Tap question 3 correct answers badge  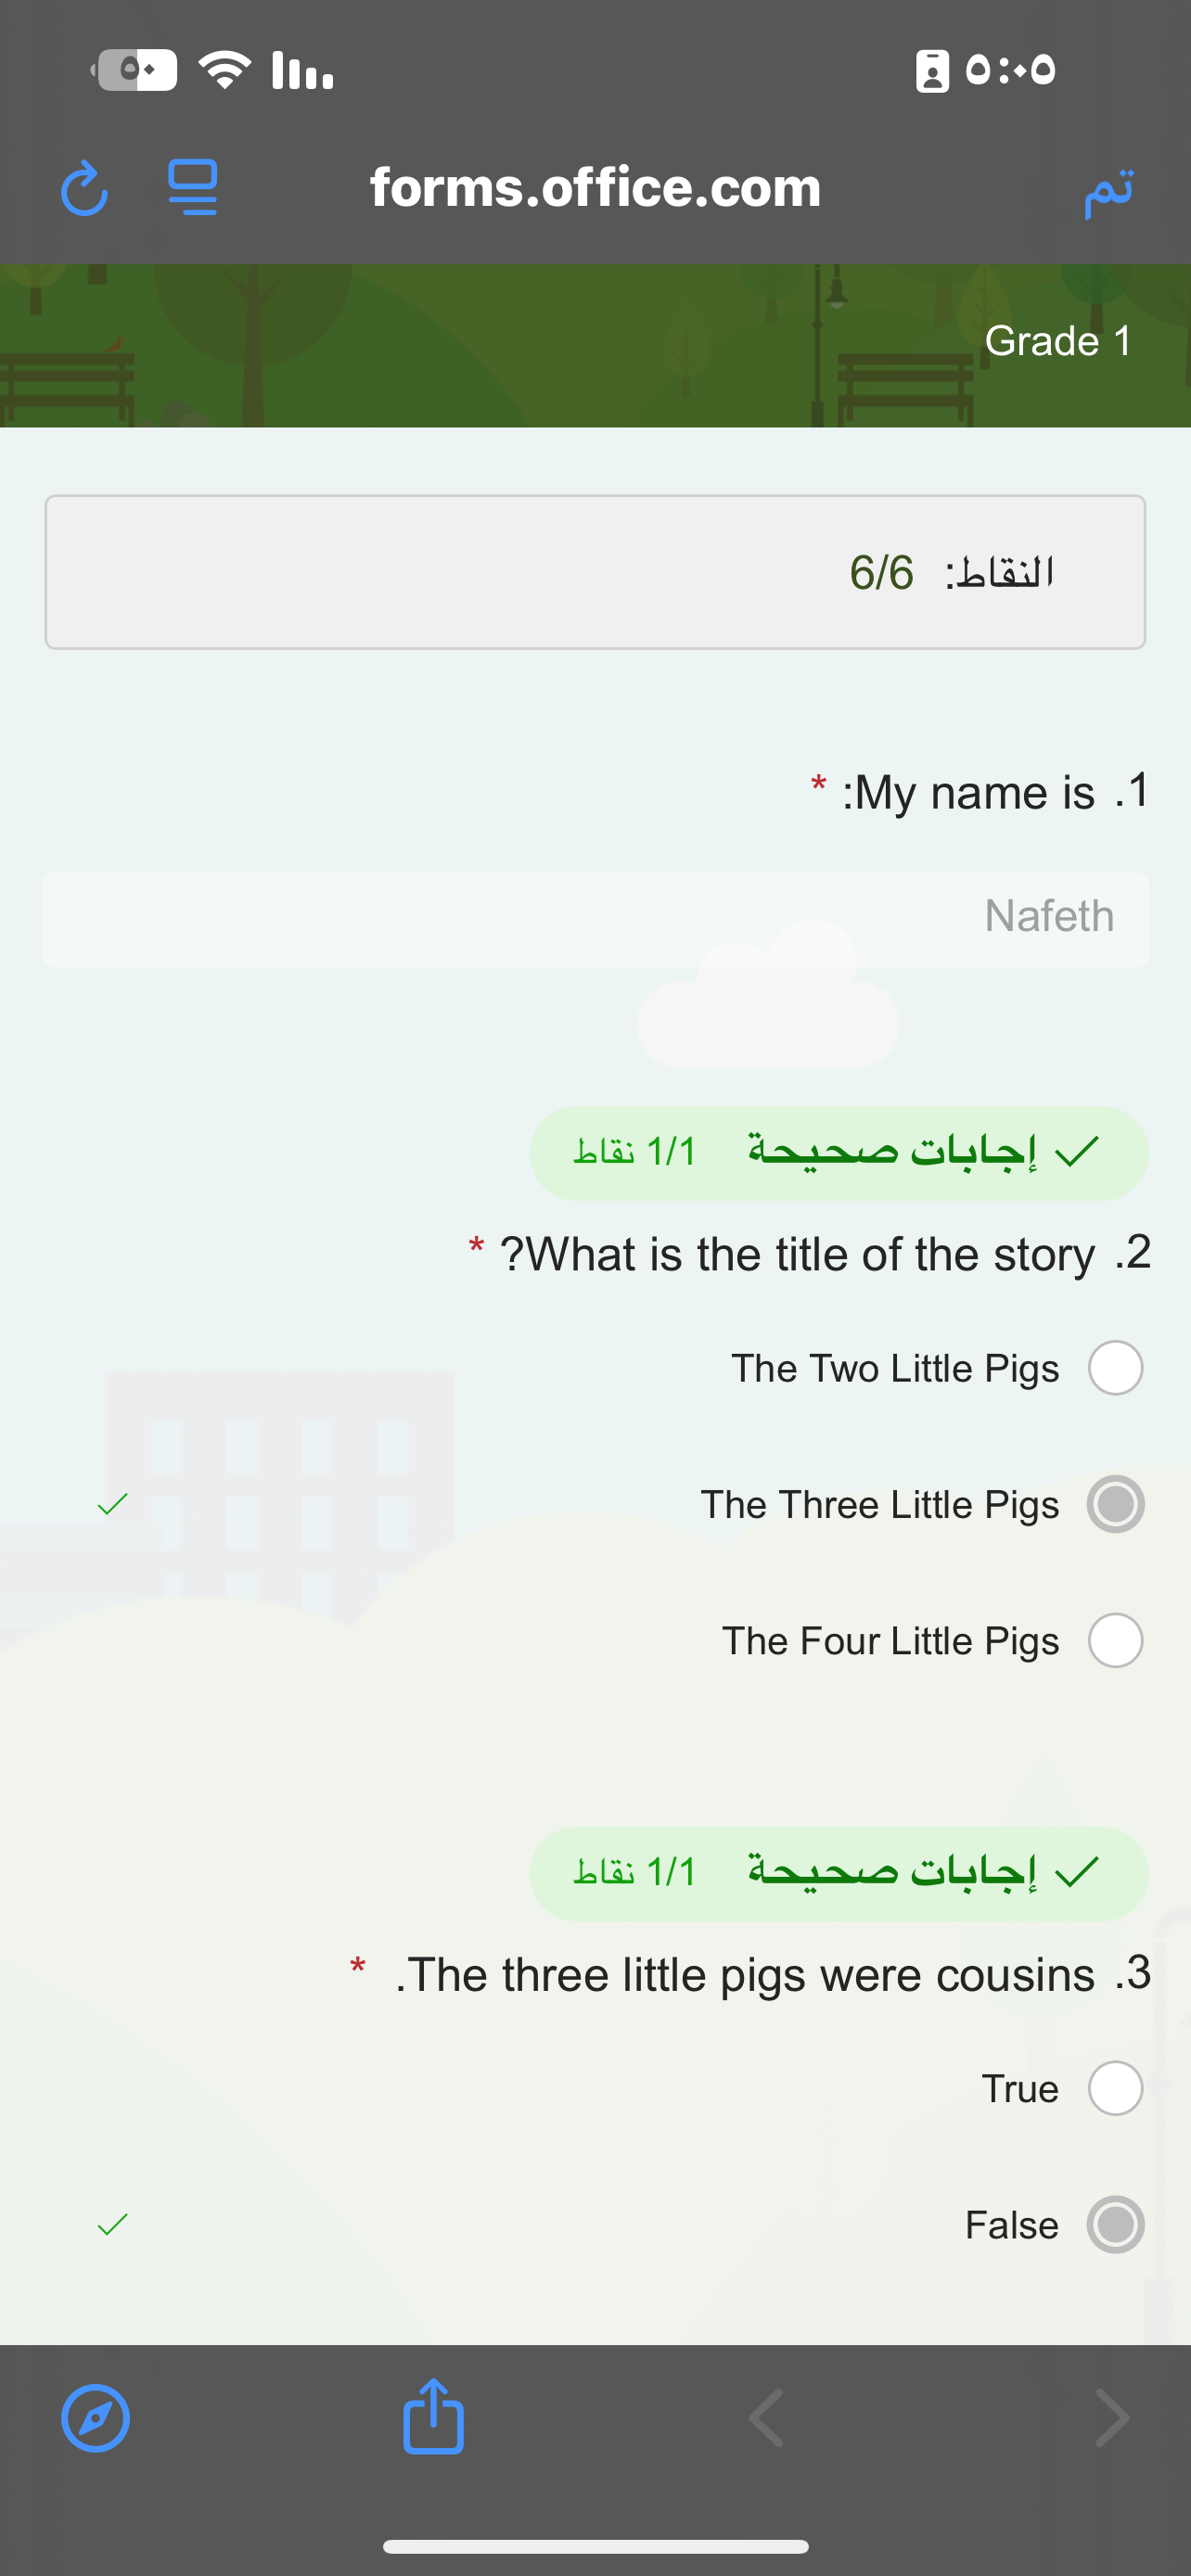[838, 1873]
